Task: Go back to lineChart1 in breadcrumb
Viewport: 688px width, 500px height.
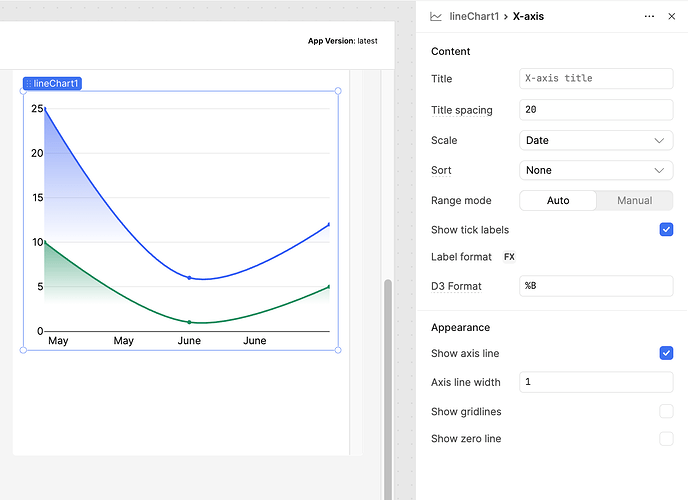Action: click(474, 17)
